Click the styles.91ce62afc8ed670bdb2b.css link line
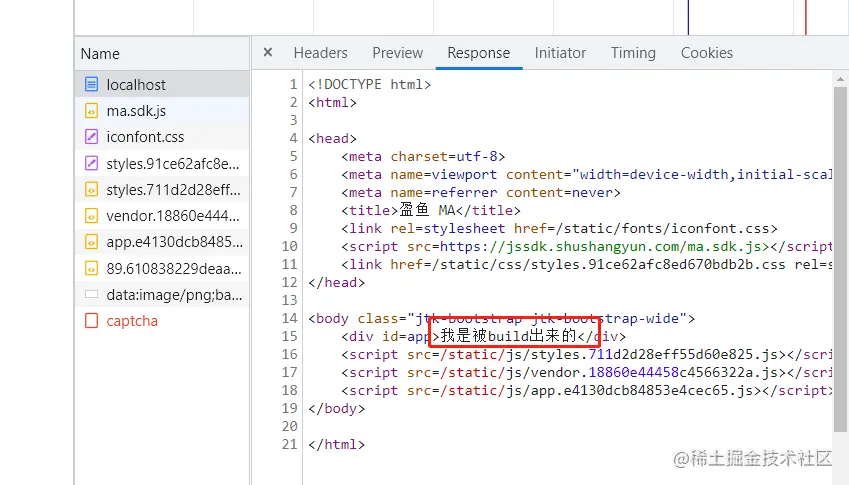 [586, 264]
